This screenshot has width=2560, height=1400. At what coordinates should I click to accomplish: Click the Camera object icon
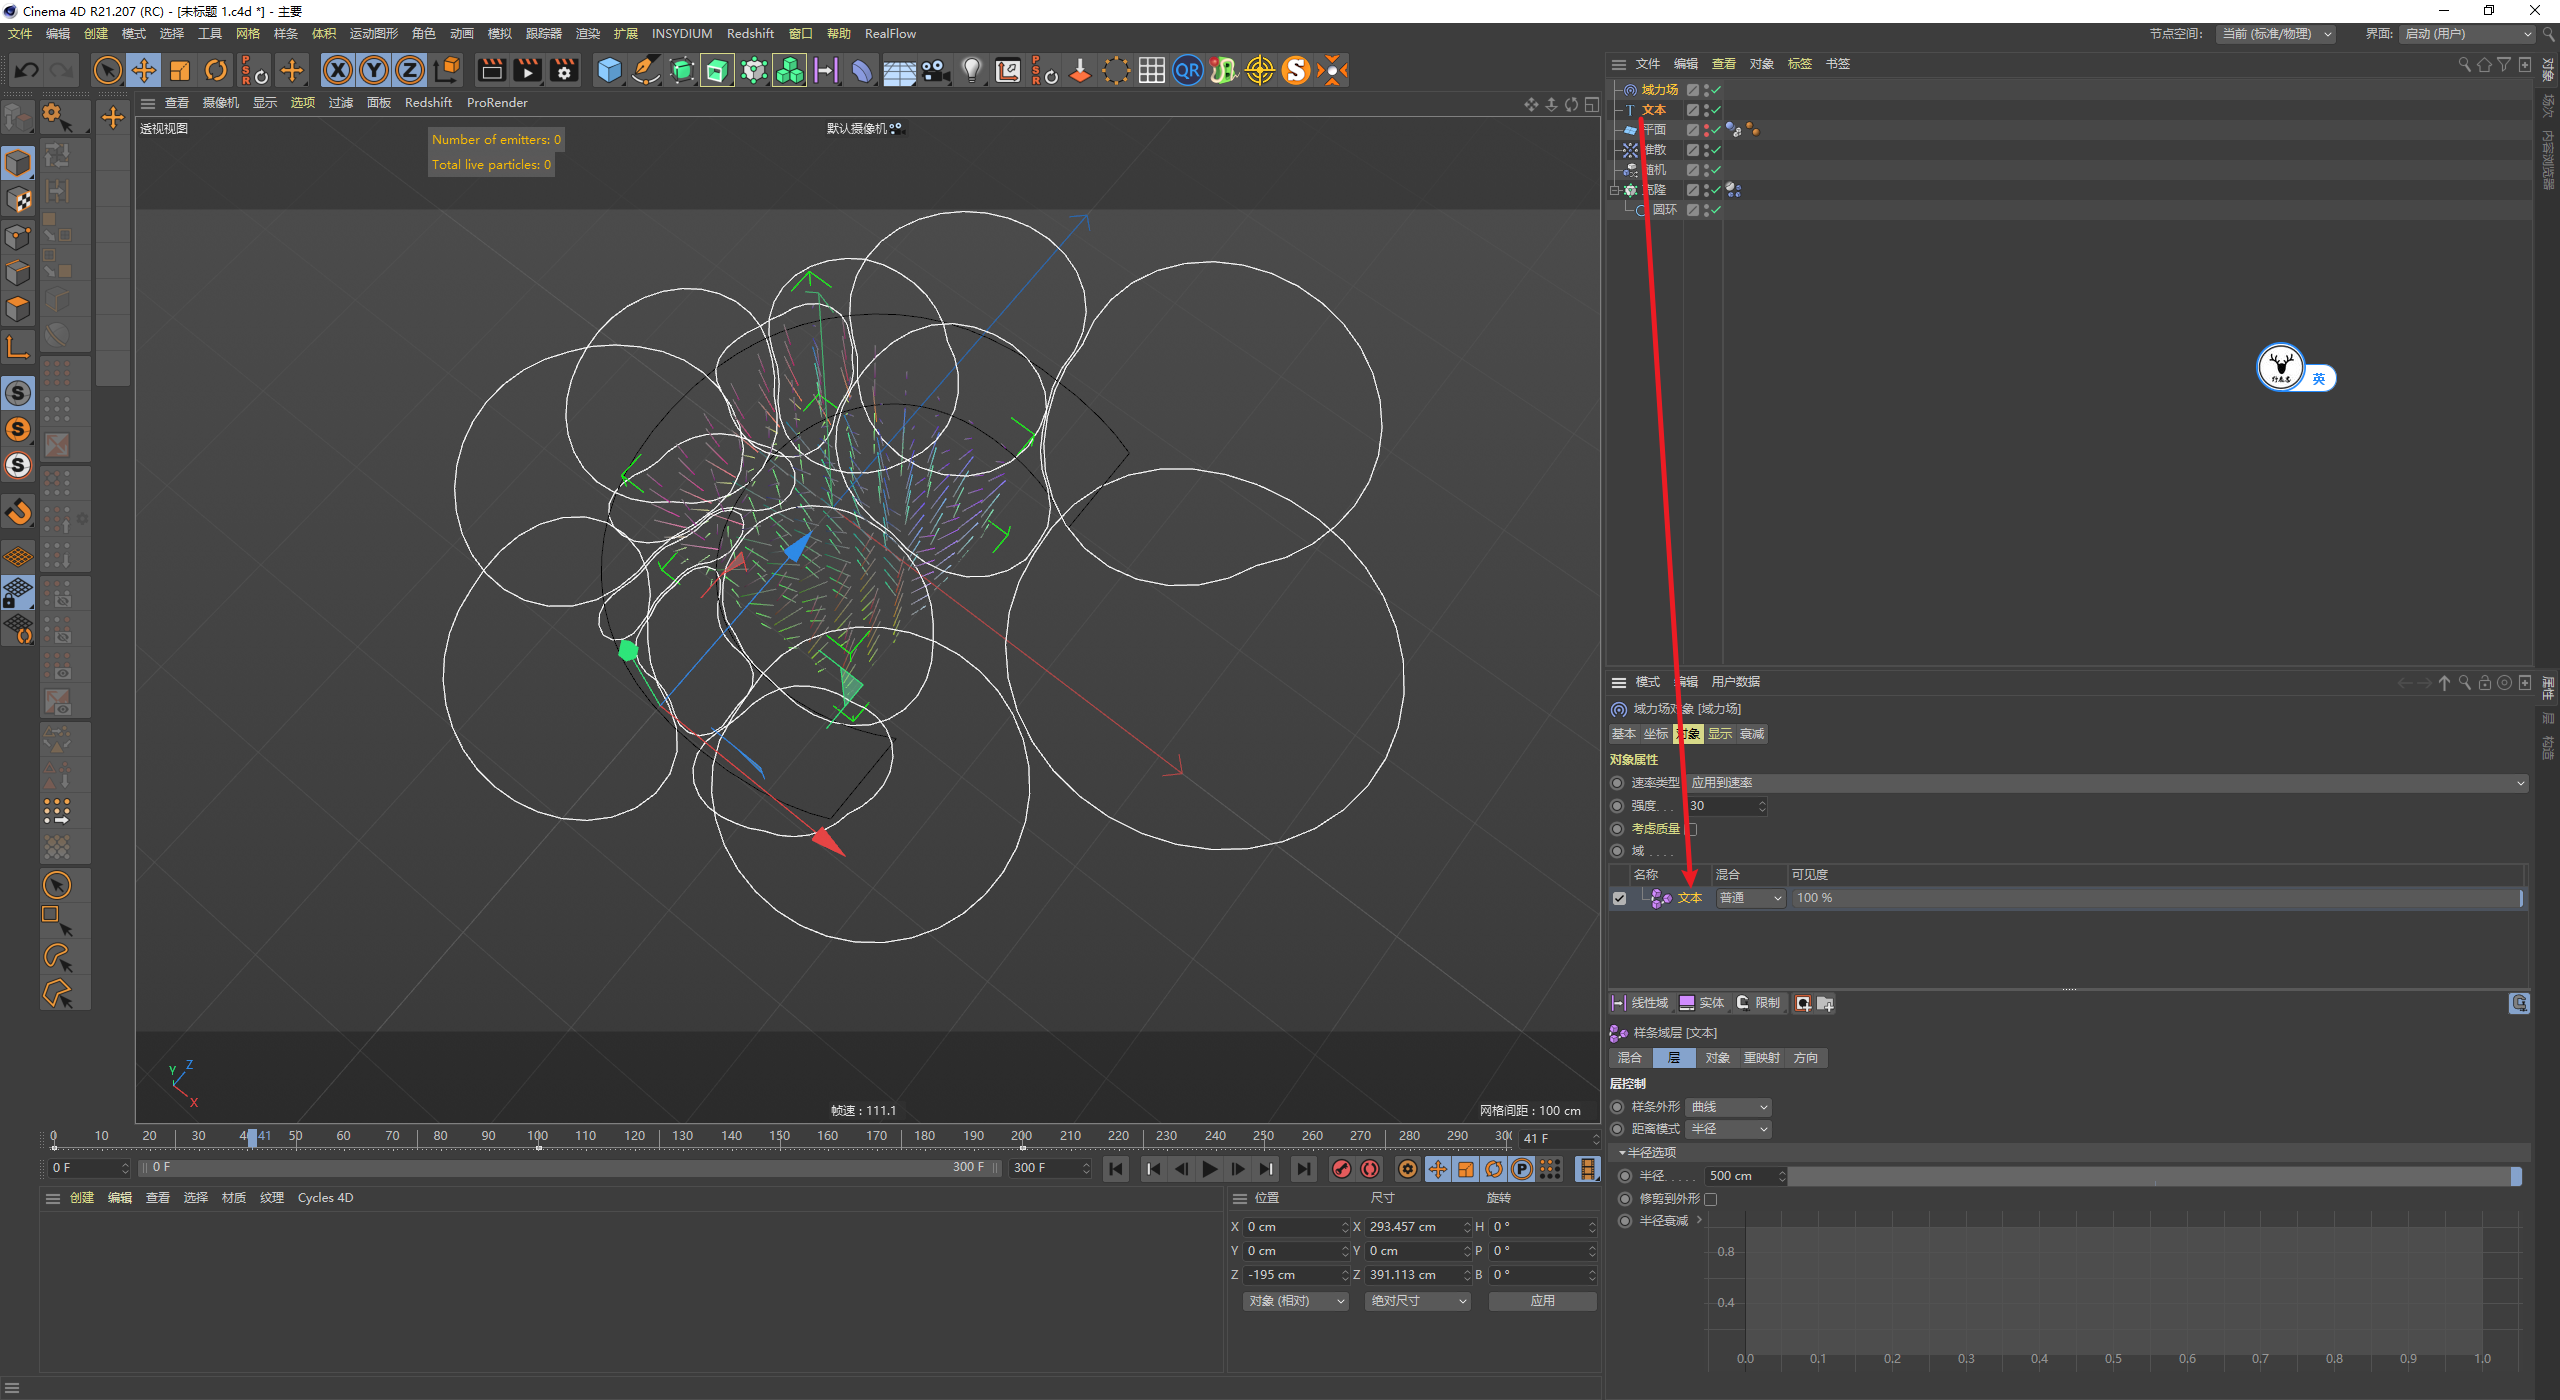click(935, 70)
